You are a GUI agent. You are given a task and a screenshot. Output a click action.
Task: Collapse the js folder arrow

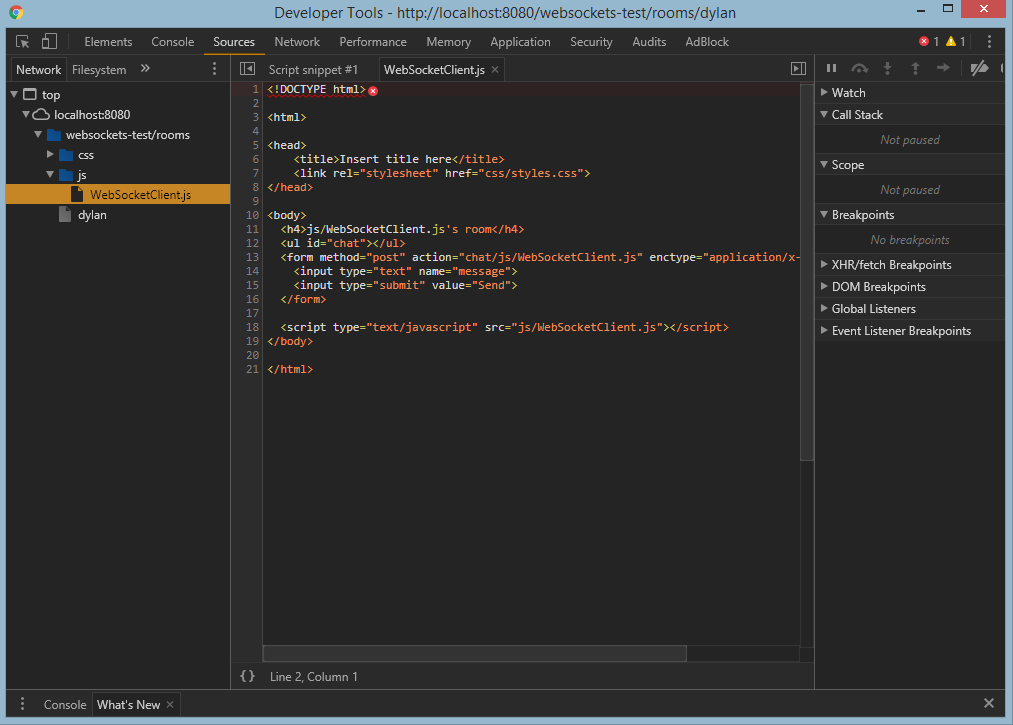click(x=50, y=174)
